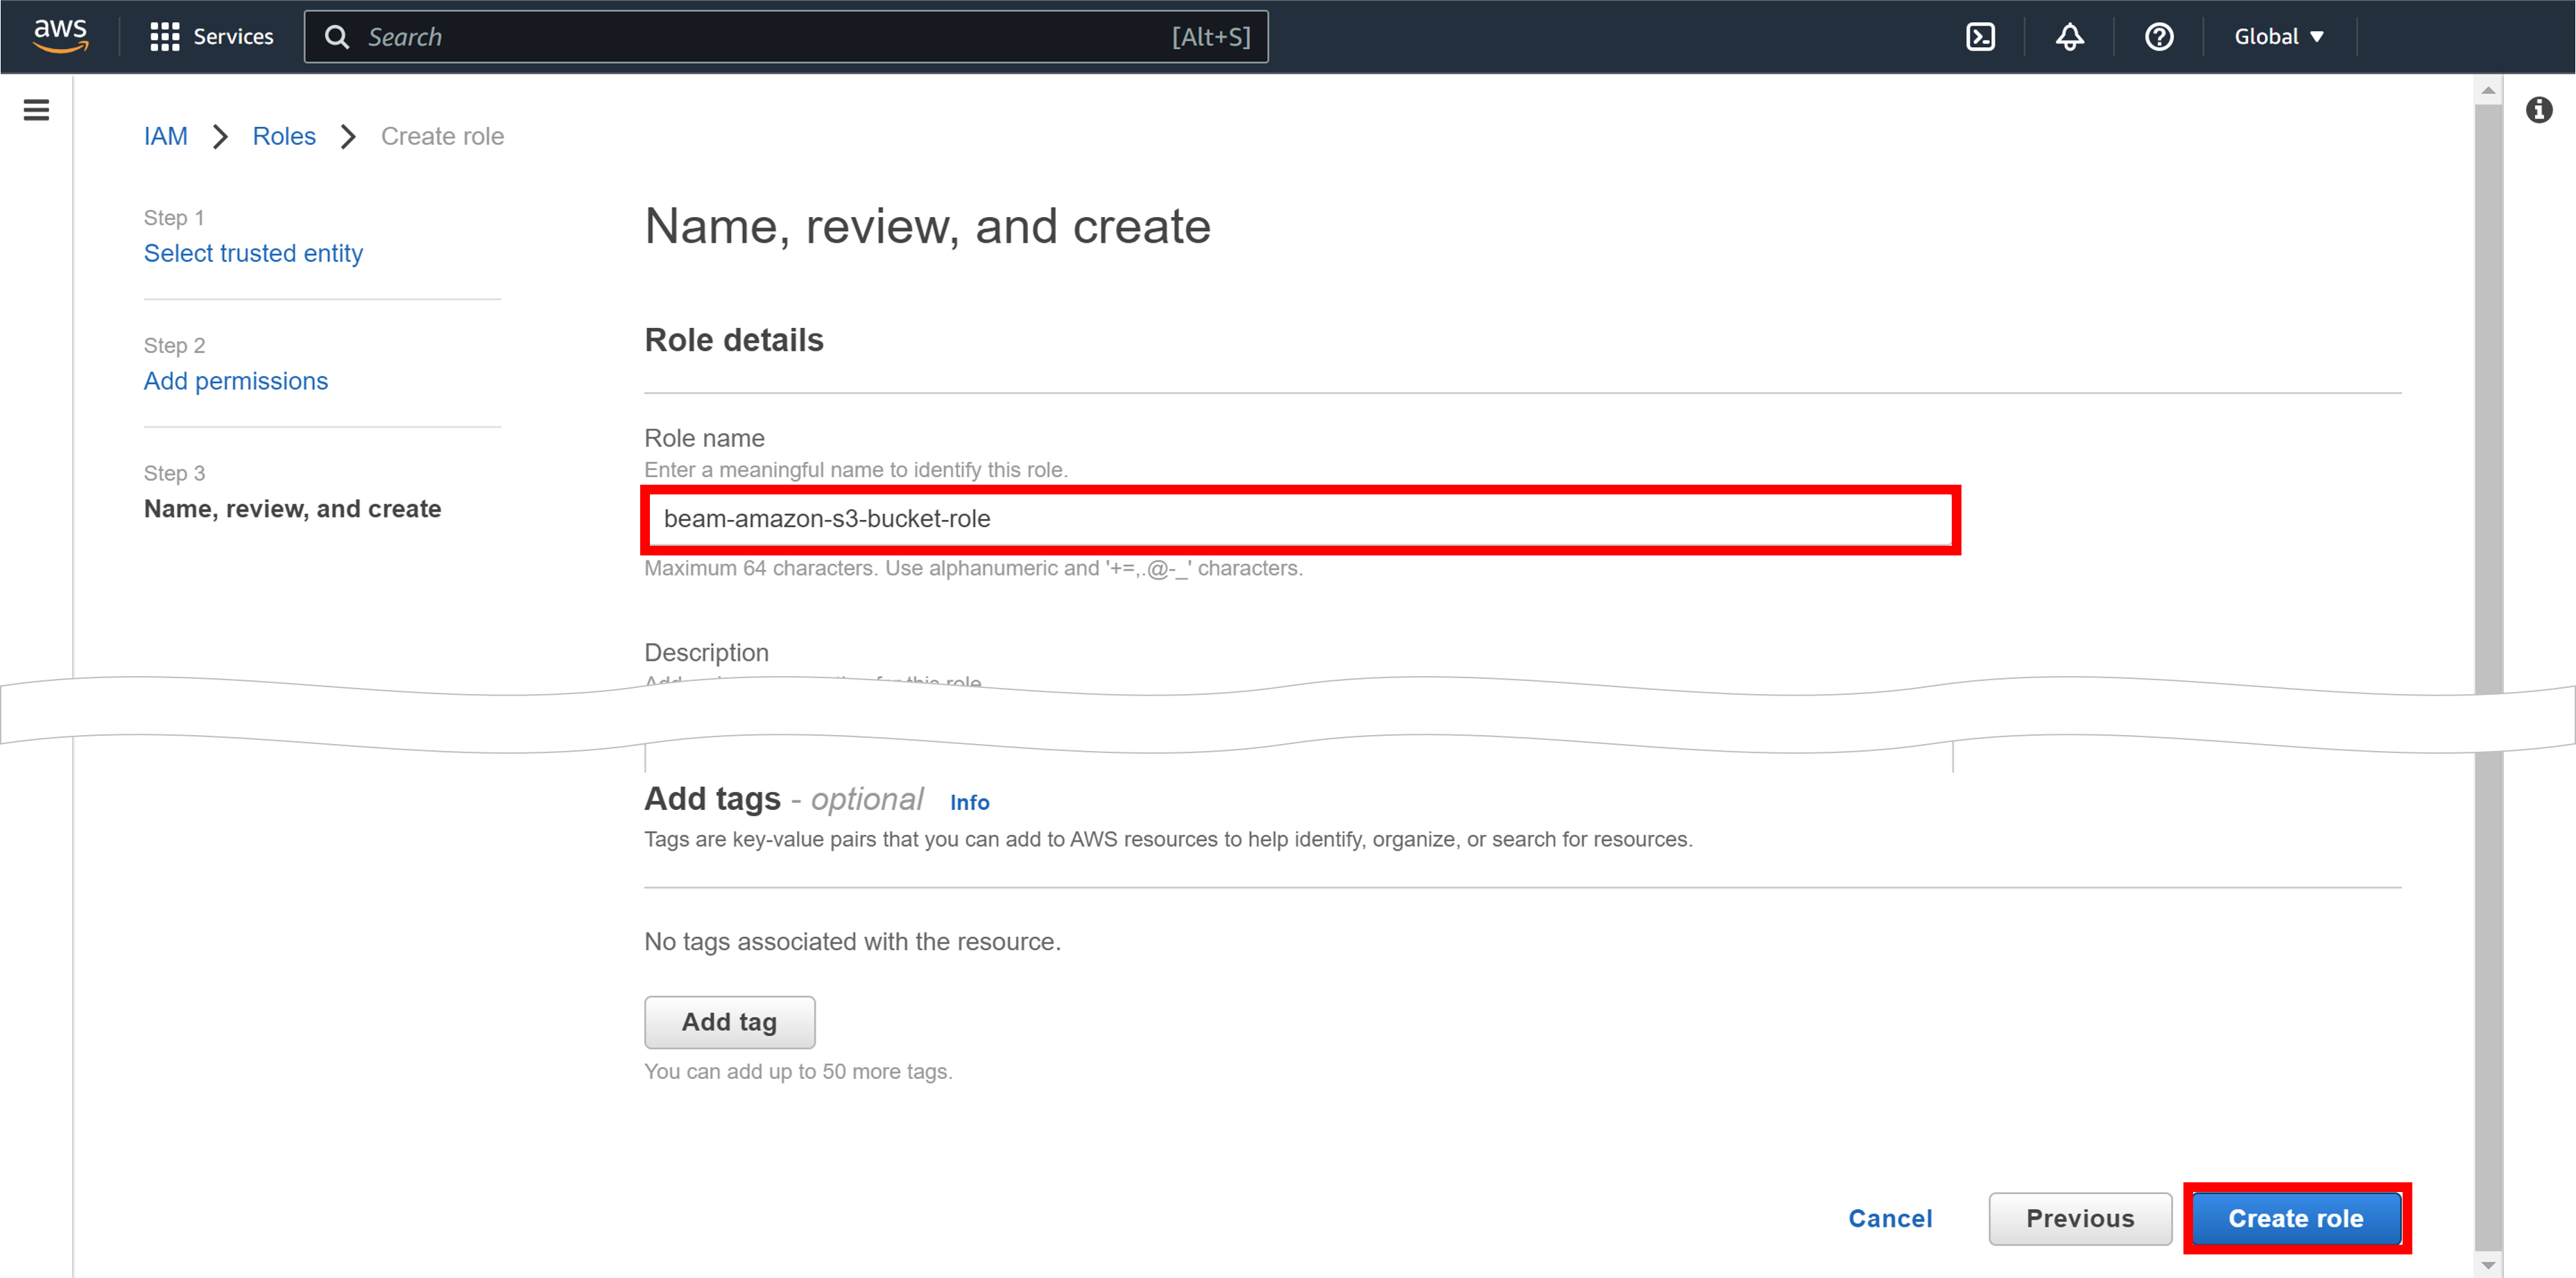Image resolution: width=2576 pixels, height=1278 pixels.
Task: Click the Add tag button
Action: 729,1022
